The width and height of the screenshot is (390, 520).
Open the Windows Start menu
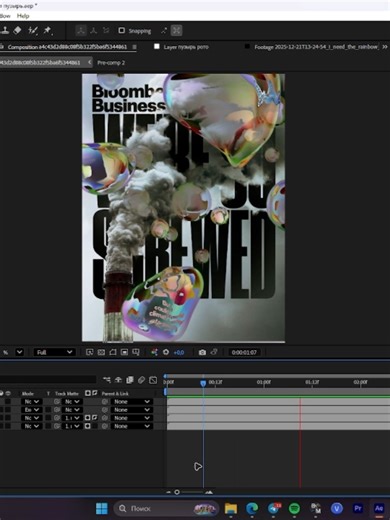point(102,509)
